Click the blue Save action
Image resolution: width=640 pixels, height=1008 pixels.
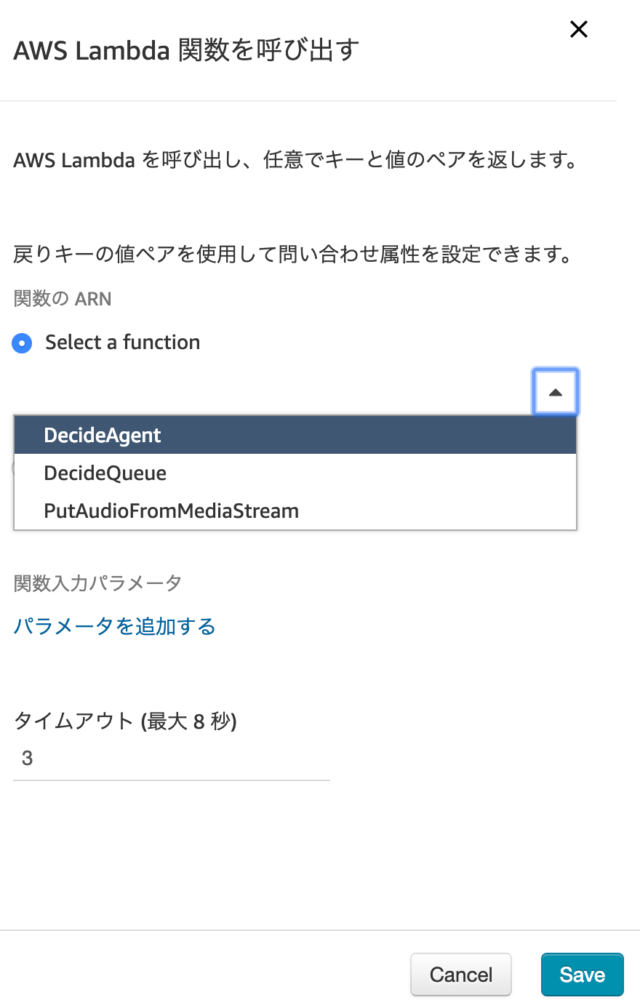coord(582,974)
